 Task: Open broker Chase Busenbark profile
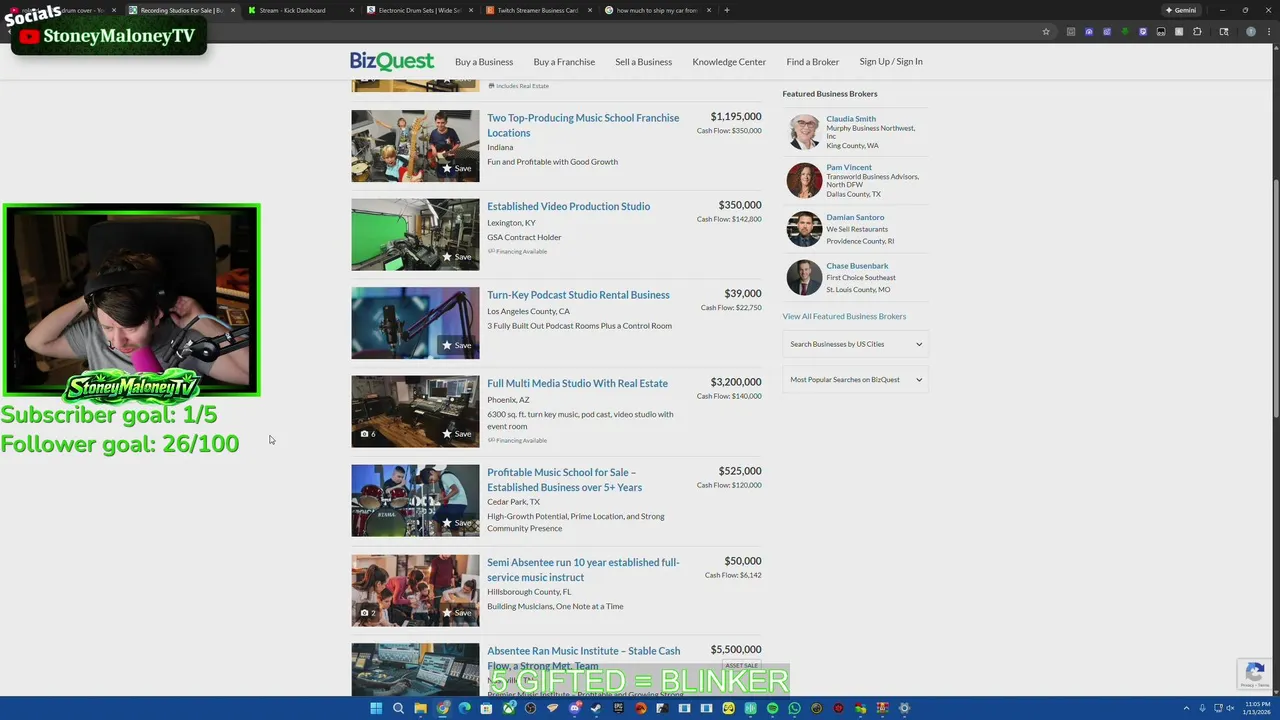[857, 266]
